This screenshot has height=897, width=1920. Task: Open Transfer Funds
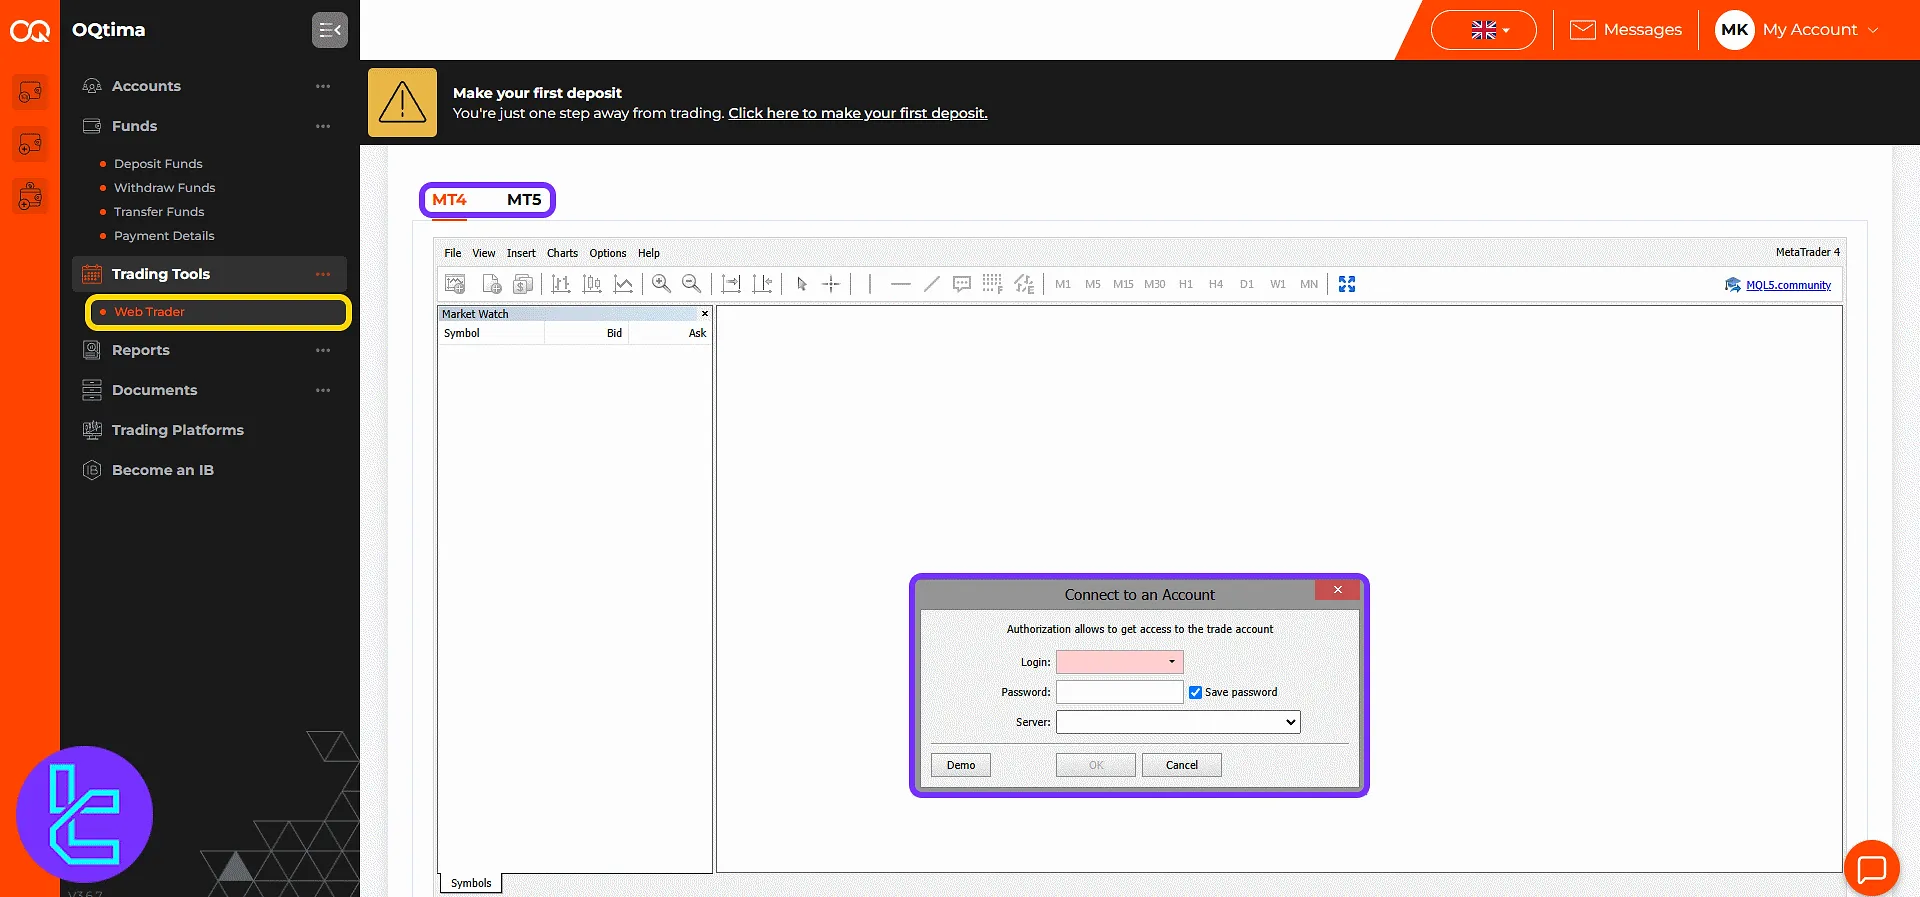159,212
